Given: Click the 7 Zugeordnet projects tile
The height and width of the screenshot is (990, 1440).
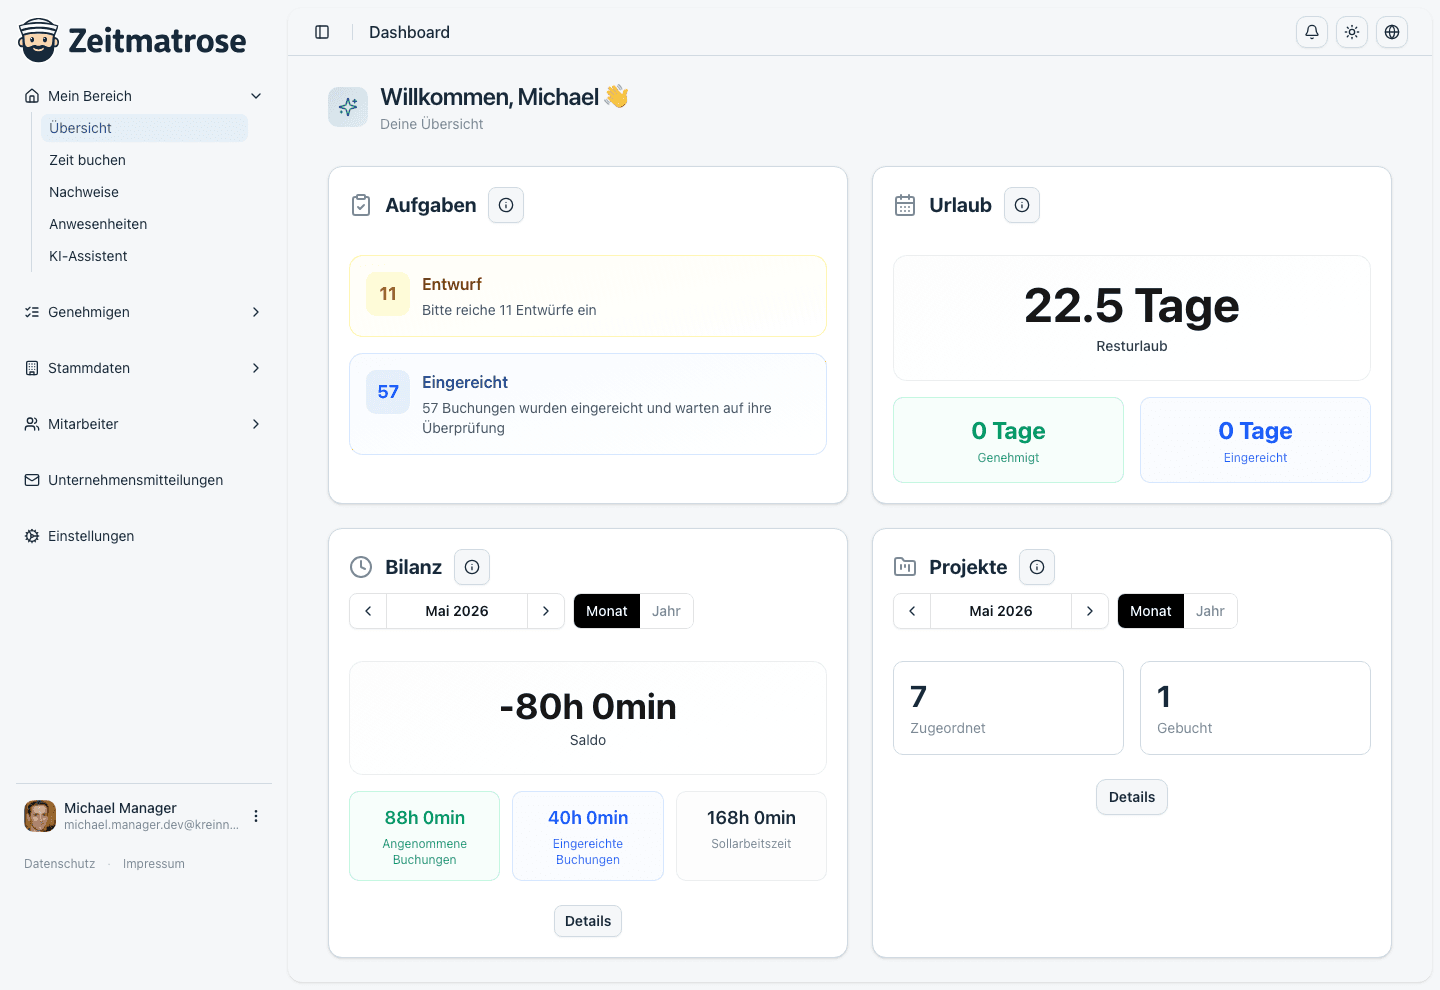Looking at the screenshot, I should pos(1008,708).
